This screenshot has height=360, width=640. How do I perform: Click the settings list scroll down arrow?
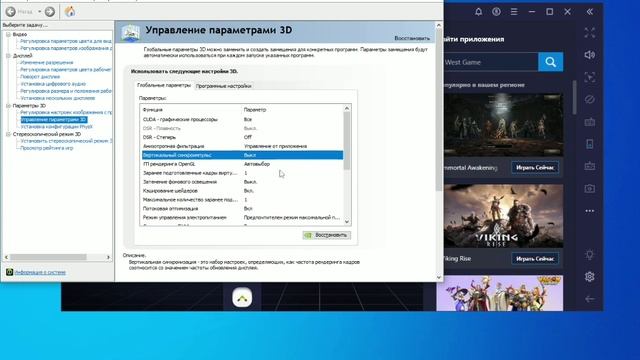pyautogui.click(x=347, y=222)
